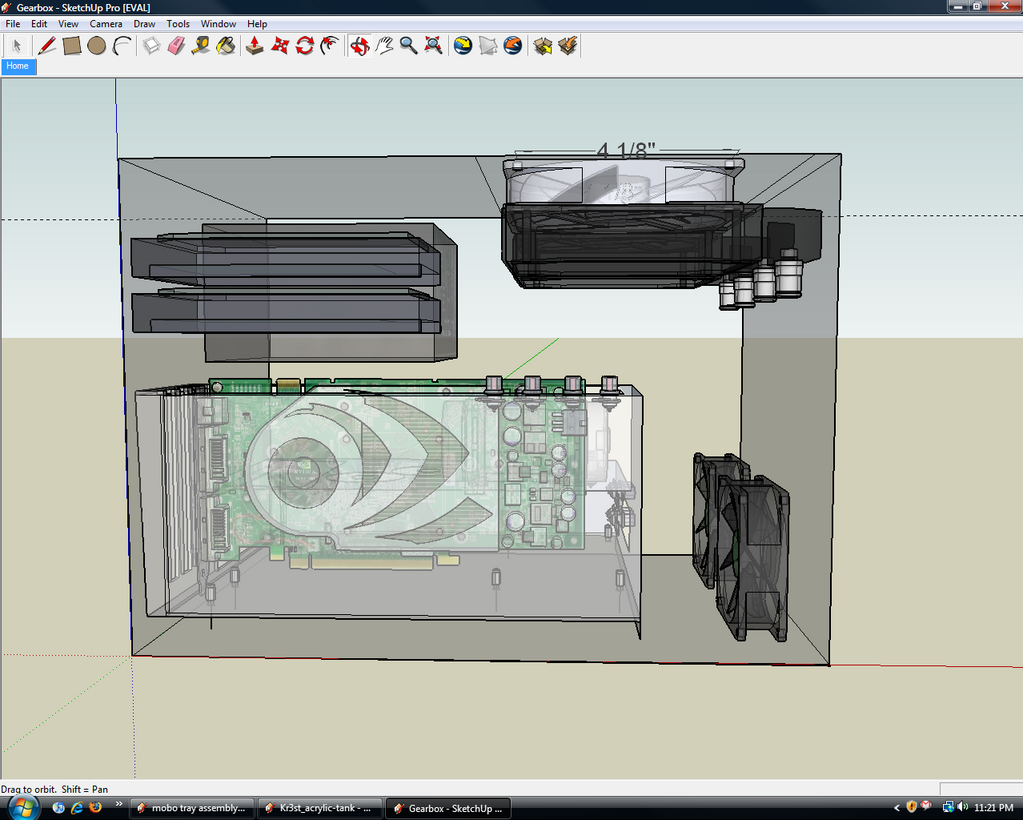
Task: Select the Tape Measure tool
Action: tap(201, 46)
